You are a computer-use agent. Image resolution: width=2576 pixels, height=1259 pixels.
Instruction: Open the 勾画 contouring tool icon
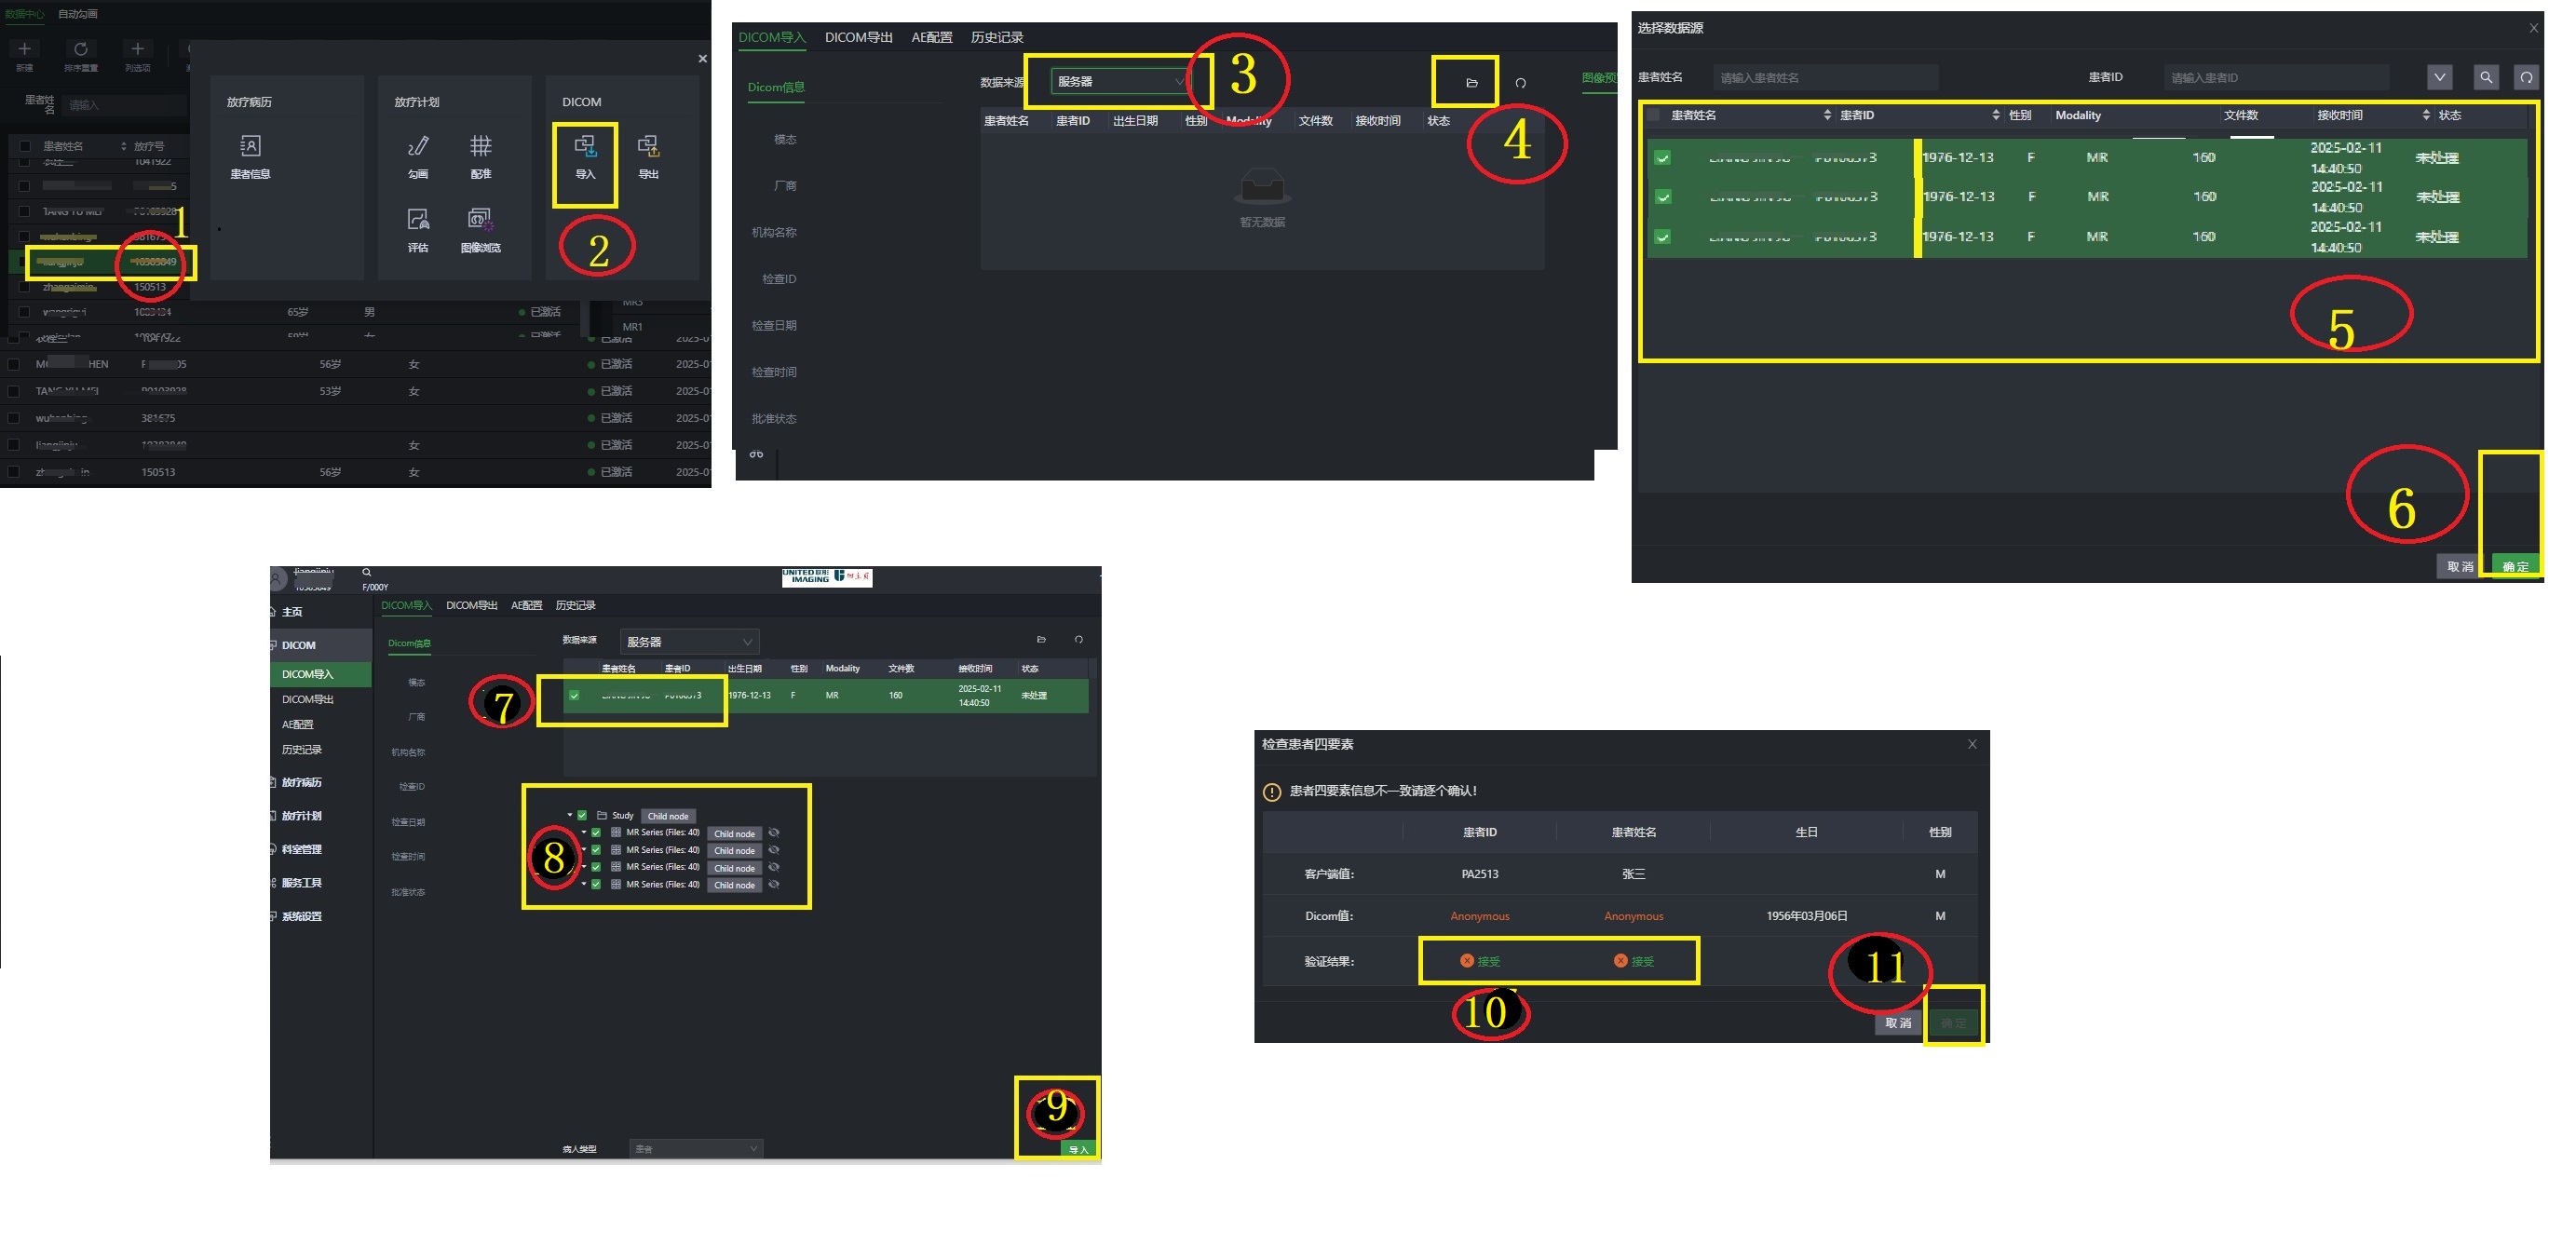click(418, 147)
